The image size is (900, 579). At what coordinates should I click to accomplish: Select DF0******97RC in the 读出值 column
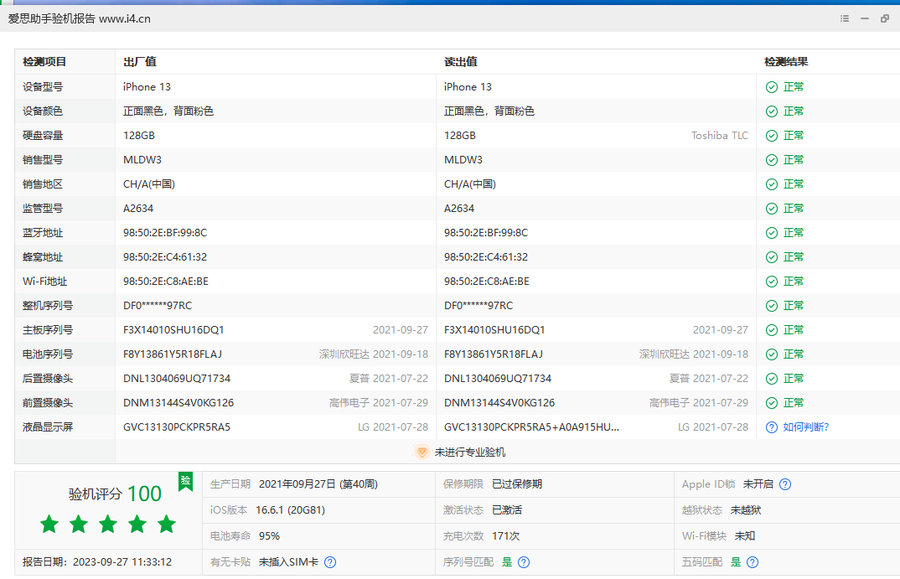(x=479, y=306)
